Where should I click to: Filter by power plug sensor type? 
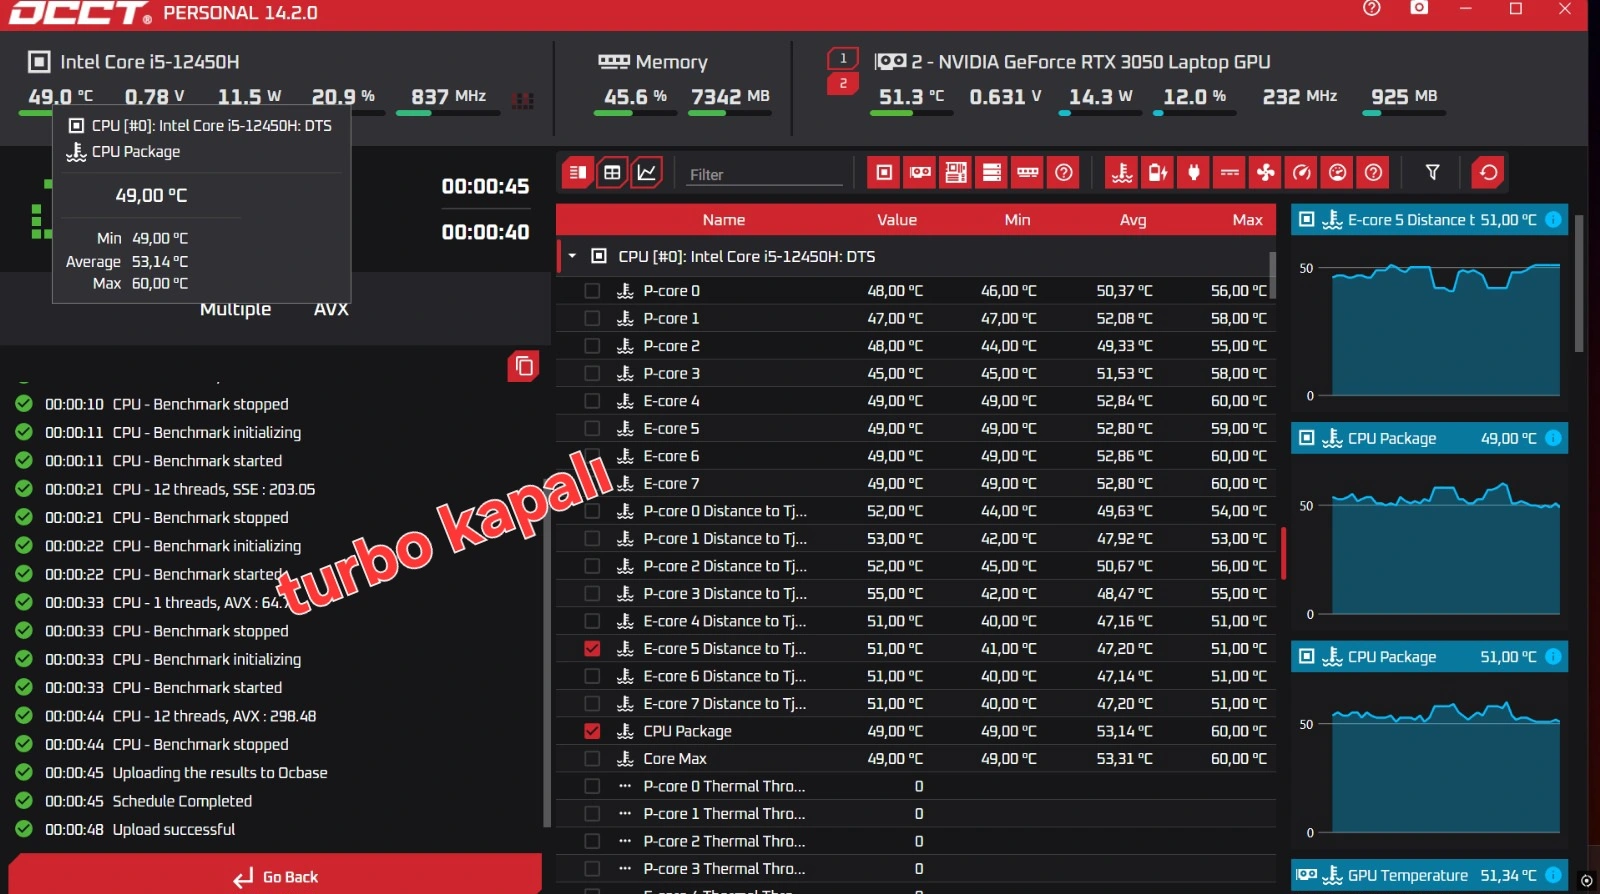click(1194, 173)
